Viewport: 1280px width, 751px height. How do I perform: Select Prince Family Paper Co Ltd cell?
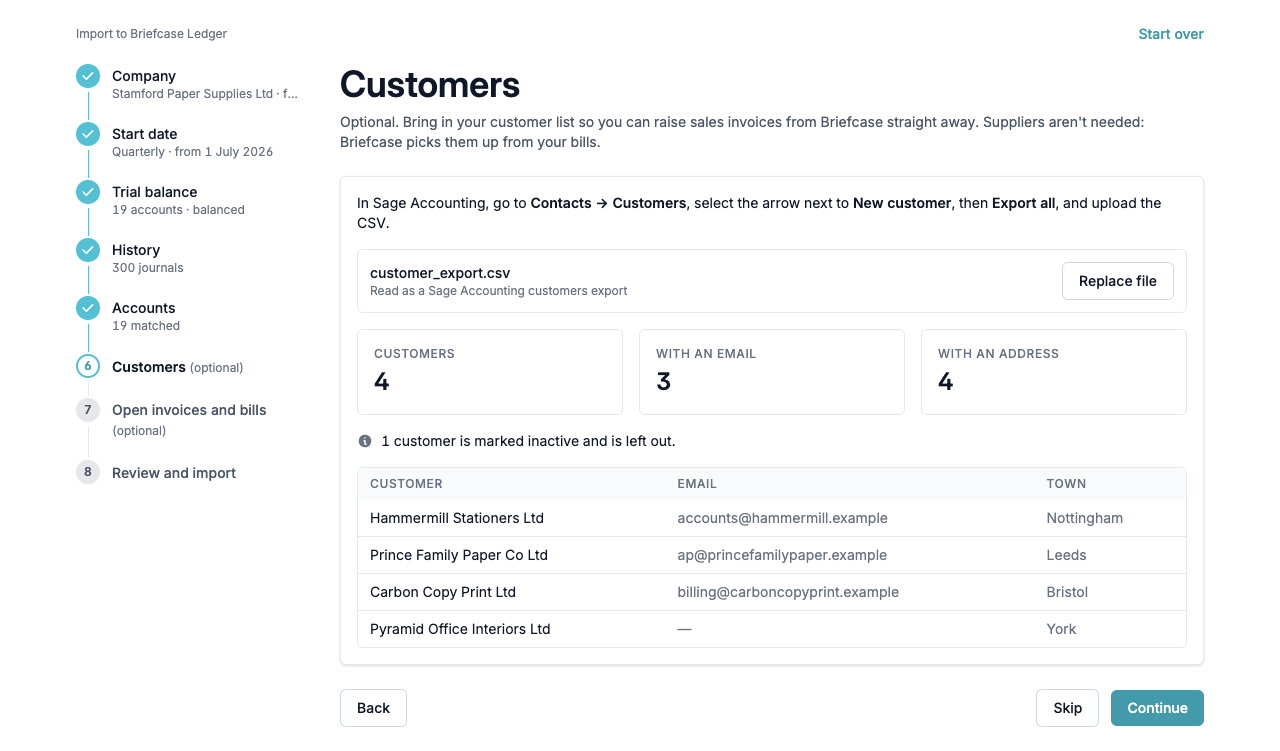click(459, 555)
